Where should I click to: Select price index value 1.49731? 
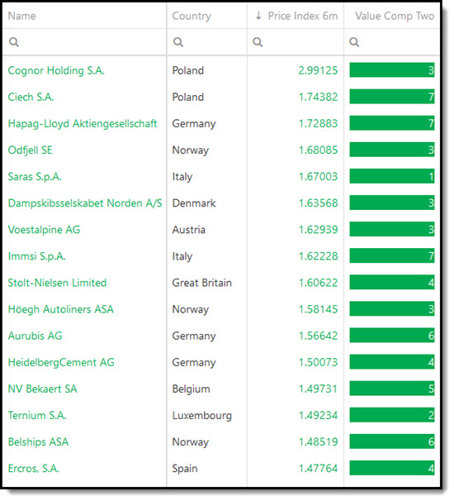pos(318,389)
